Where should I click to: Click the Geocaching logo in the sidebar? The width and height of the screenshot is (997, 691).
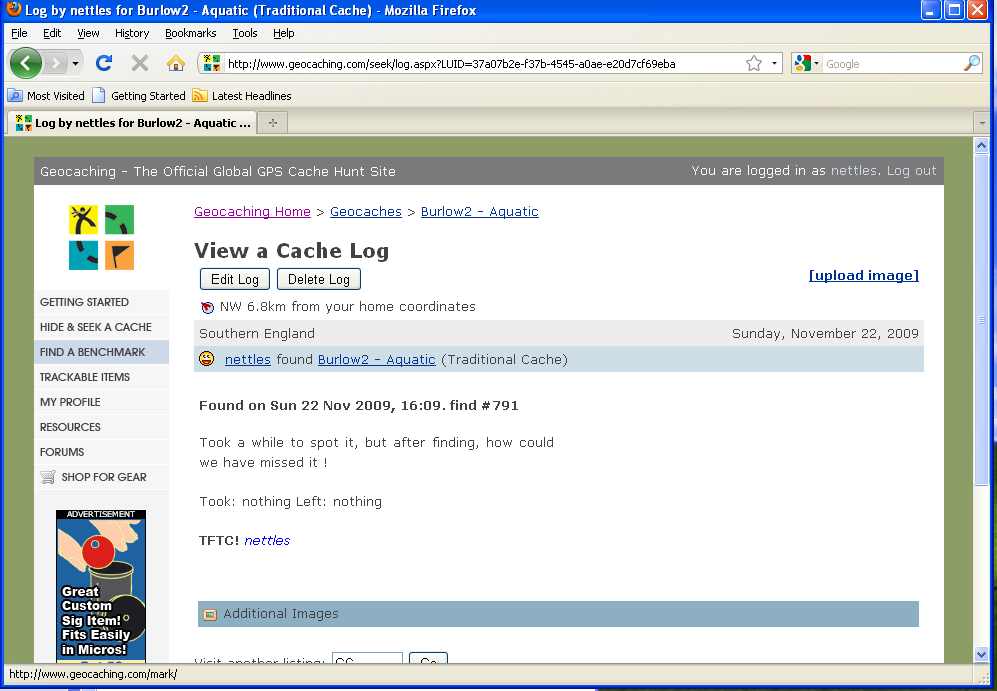101,237
